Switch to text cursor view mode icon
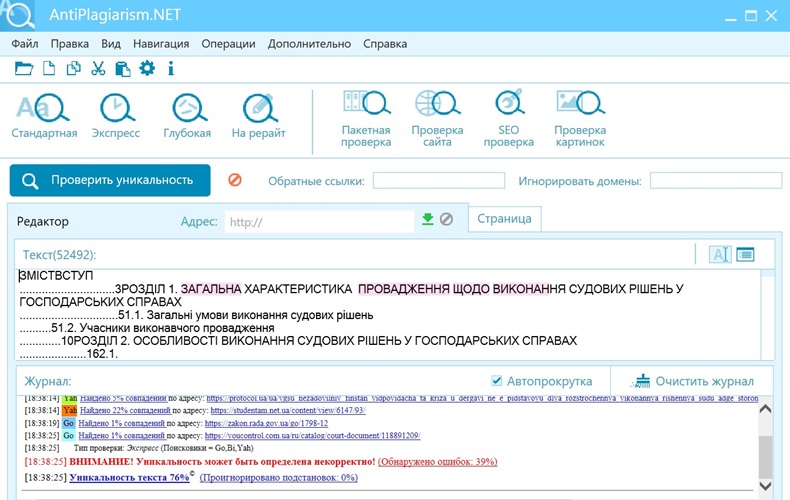Image resolution: width=790 pixels, height=500 pixels. pos(720,255)
